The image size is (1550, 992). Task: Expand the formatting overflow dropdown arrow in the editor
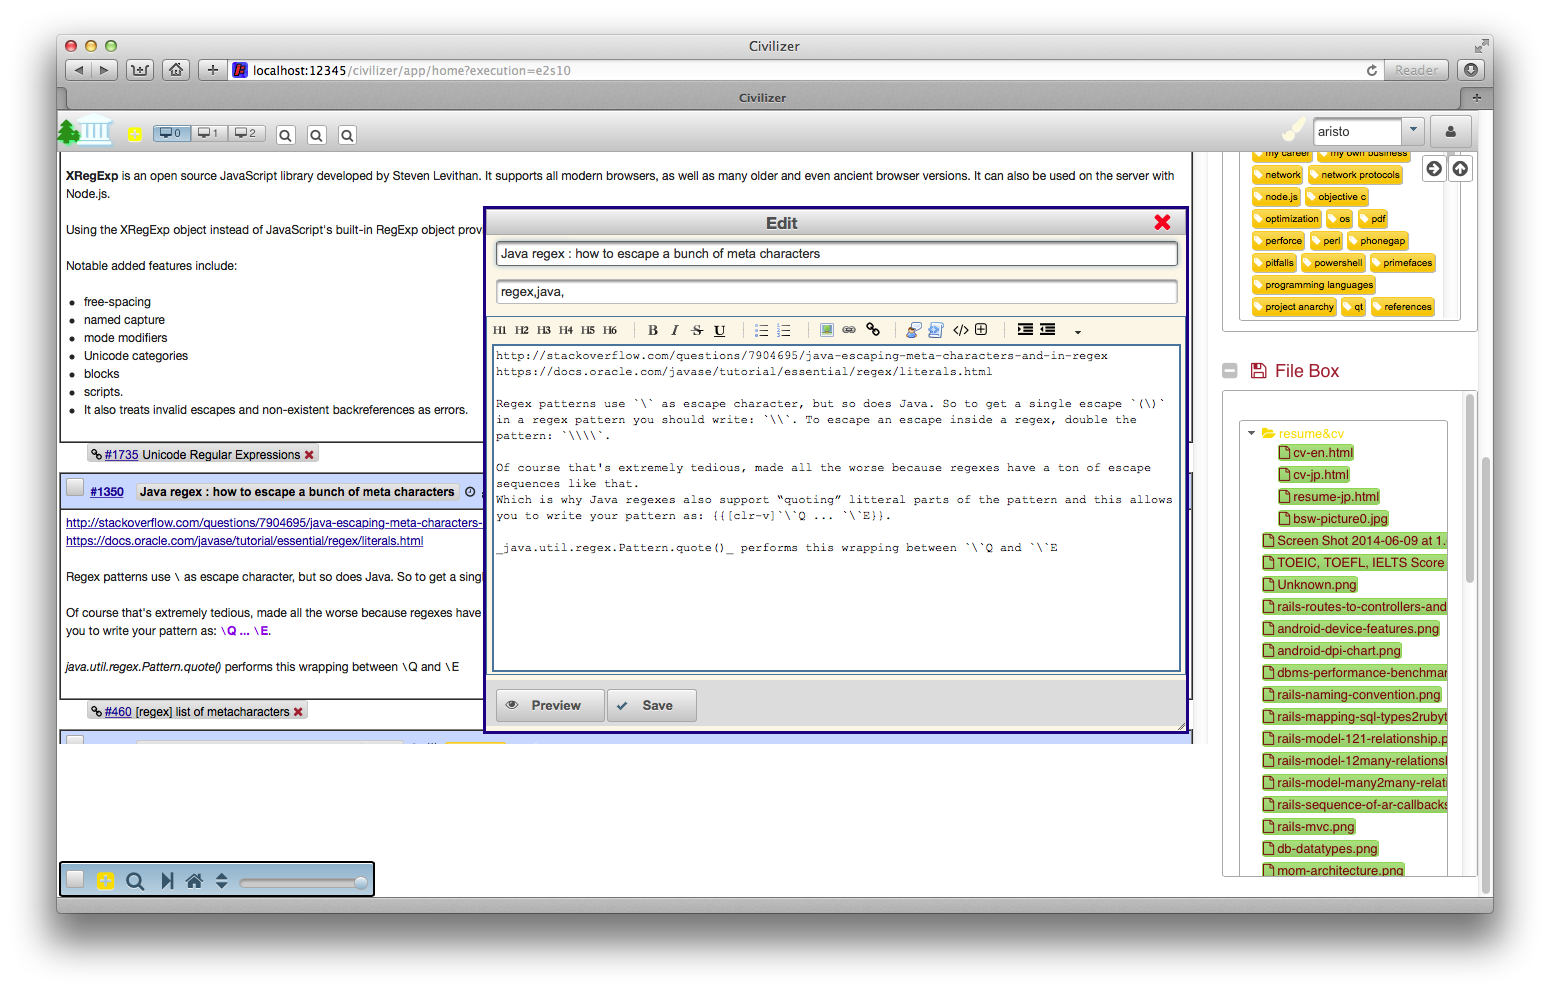click(1078, 332)
